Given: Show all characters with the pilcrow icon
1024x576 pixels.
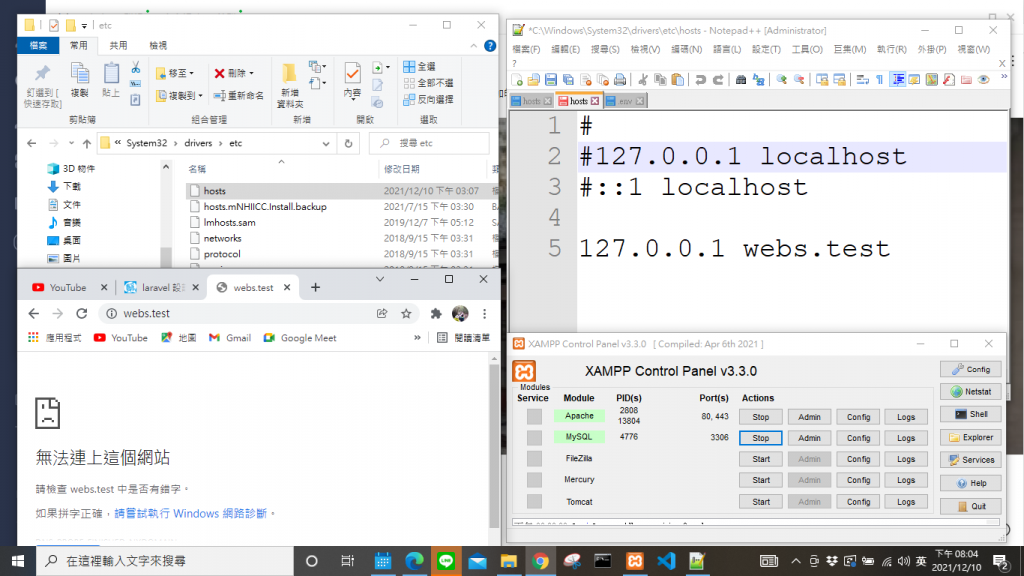Looking at the screenshot, I should tap(880, 80).
